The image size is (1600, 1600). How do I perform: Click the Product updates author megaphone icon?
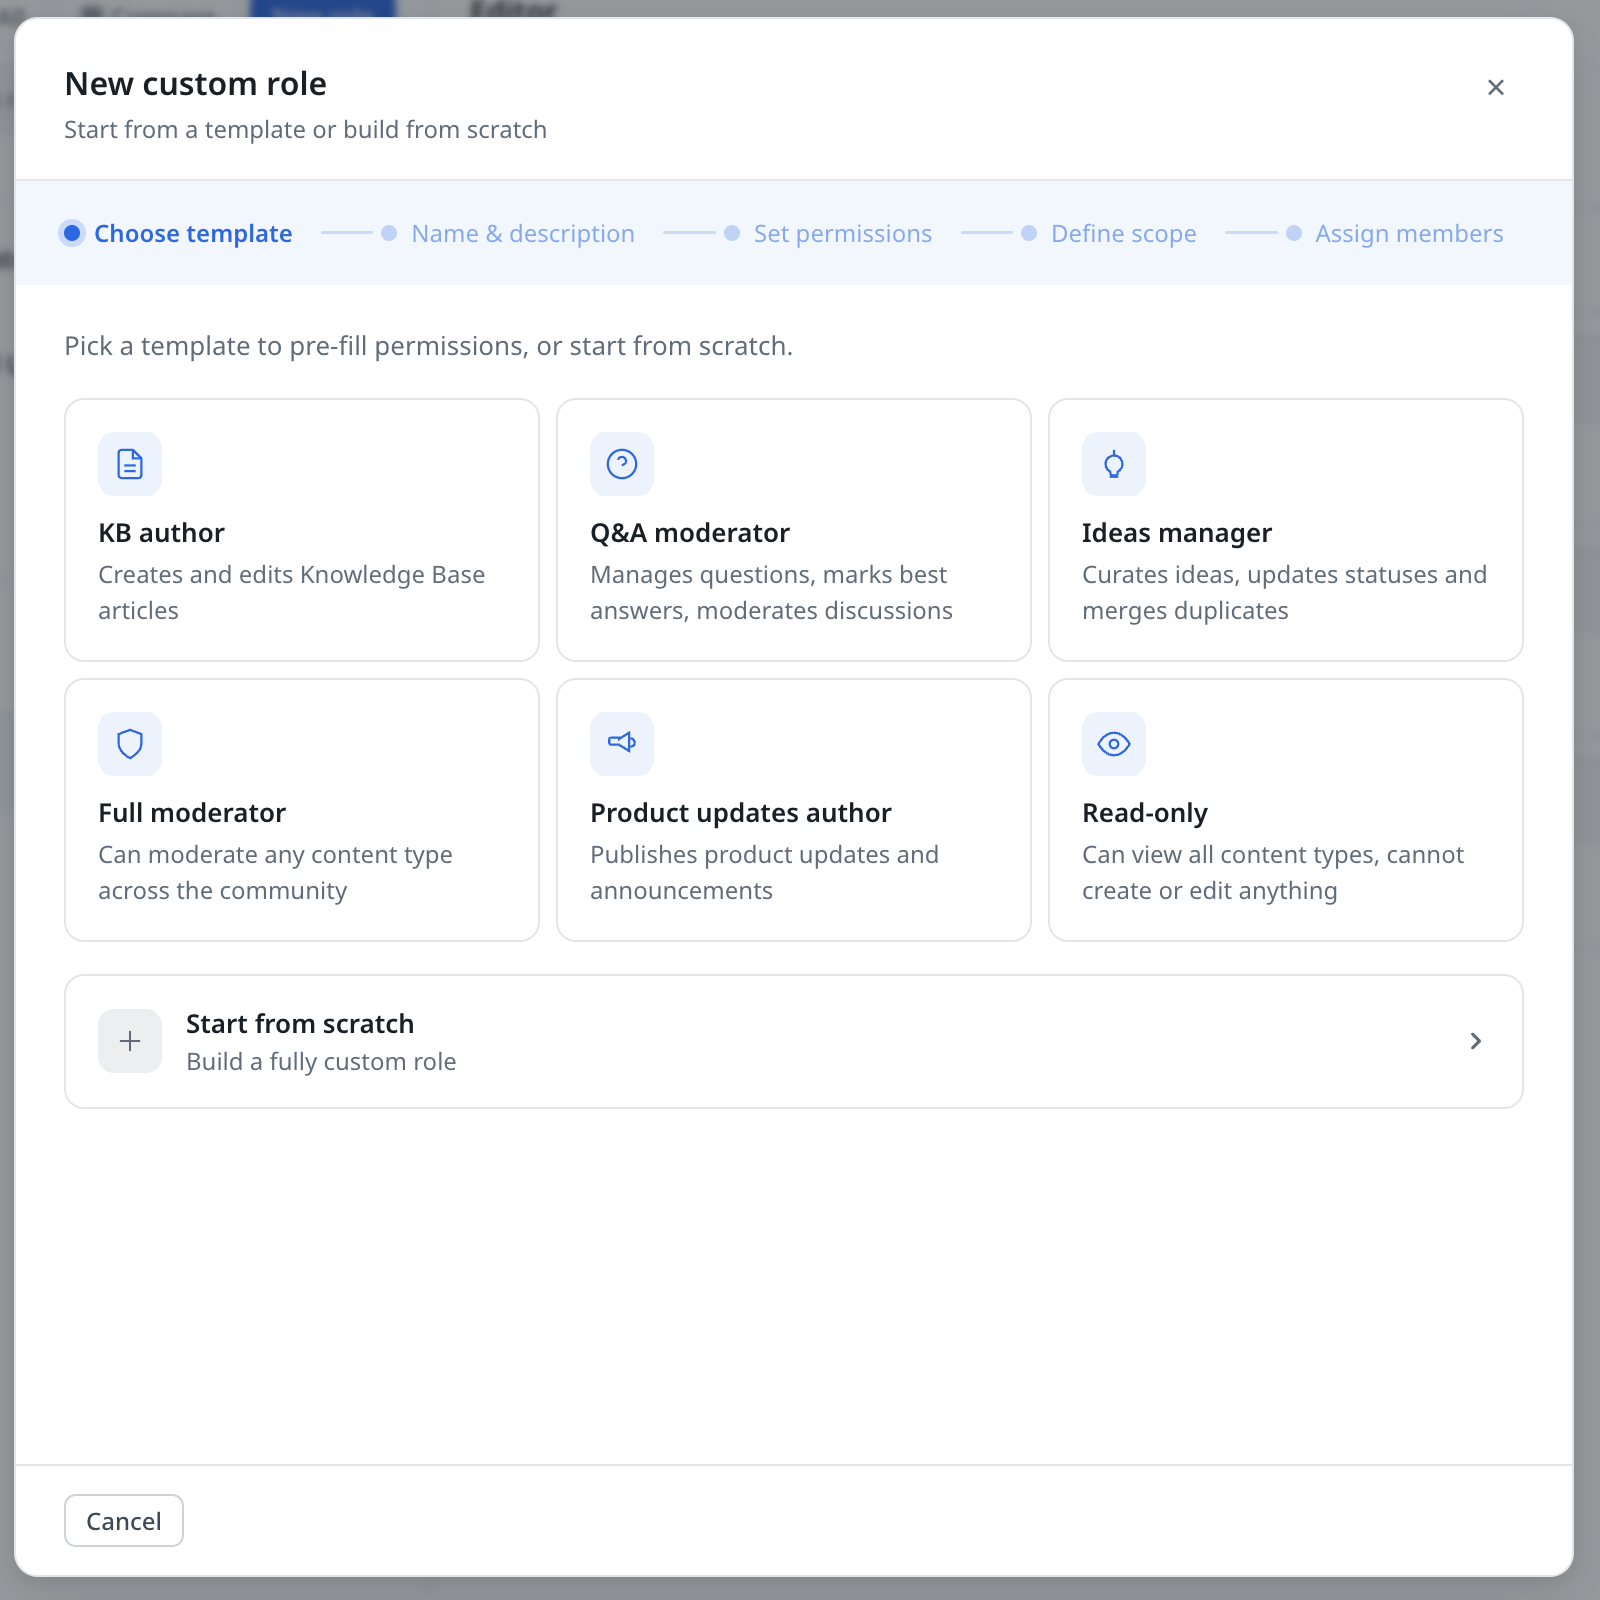click(622, 744)
